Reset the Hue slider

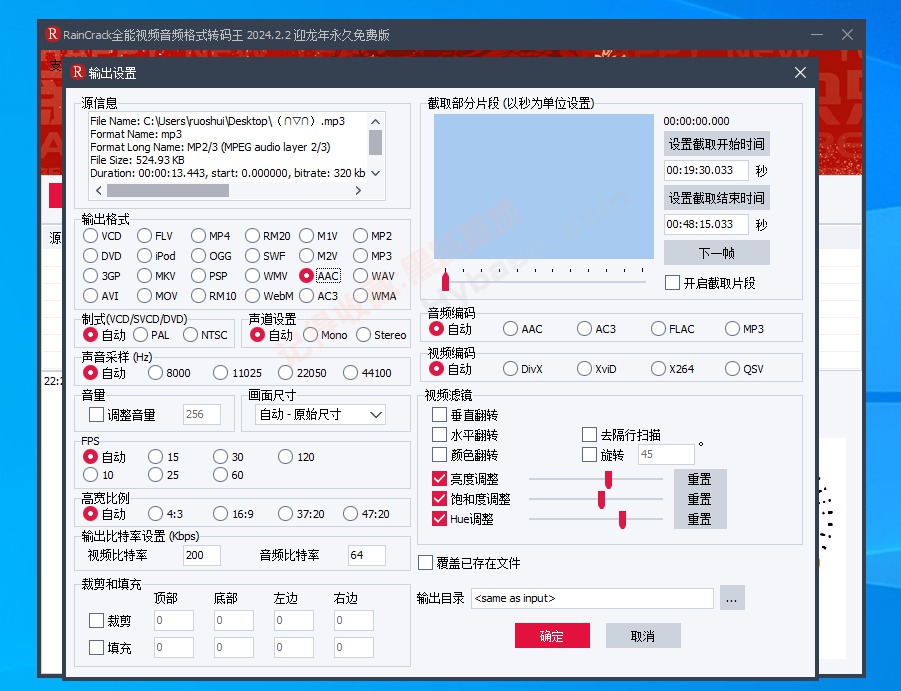(x=700, y=519)
